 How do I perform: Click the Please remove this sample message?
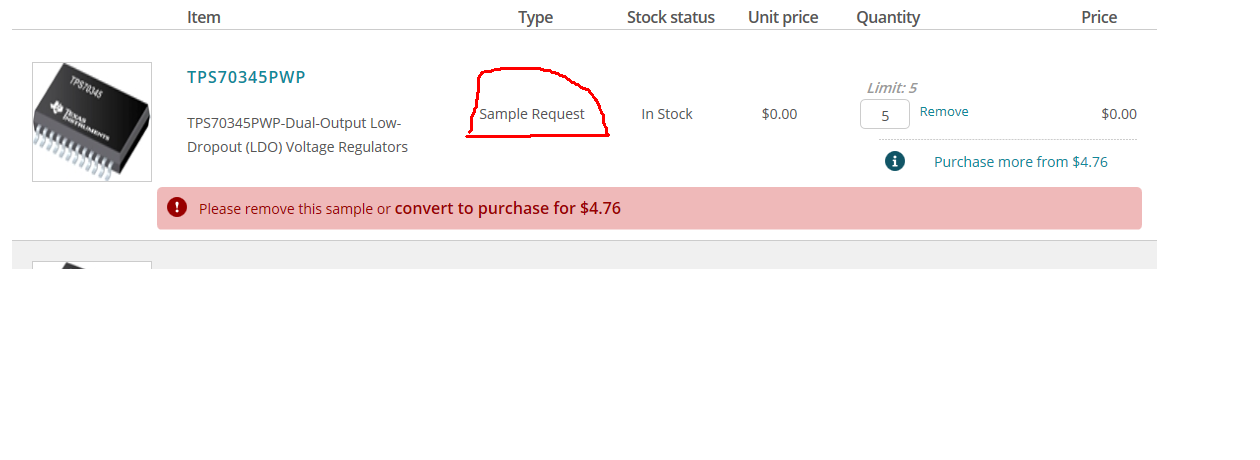[294, 209]
